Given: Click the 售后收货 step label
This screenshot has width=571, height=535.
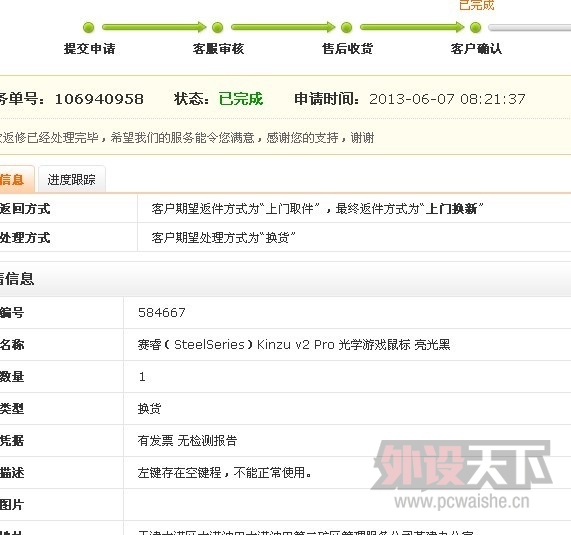Looking at the screenshot, I should (x=347, y=48).
